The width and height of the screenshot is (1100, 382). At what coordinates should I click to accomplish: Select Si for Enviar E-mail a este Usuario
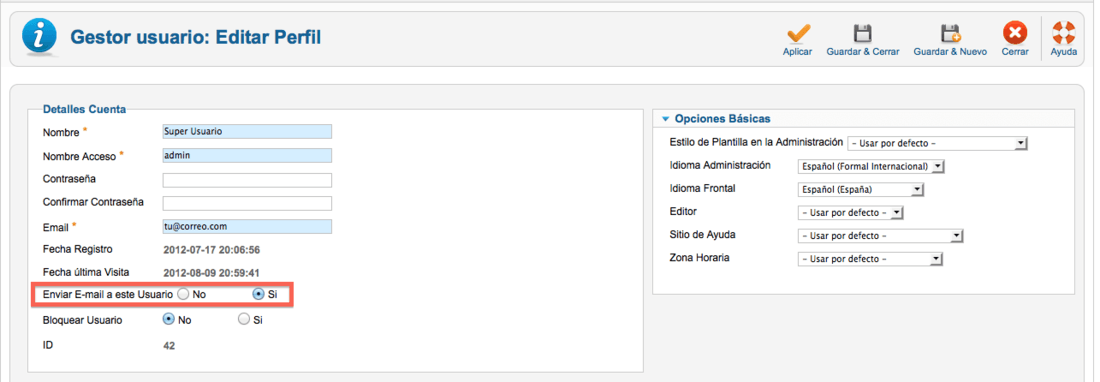click(257, 295)
